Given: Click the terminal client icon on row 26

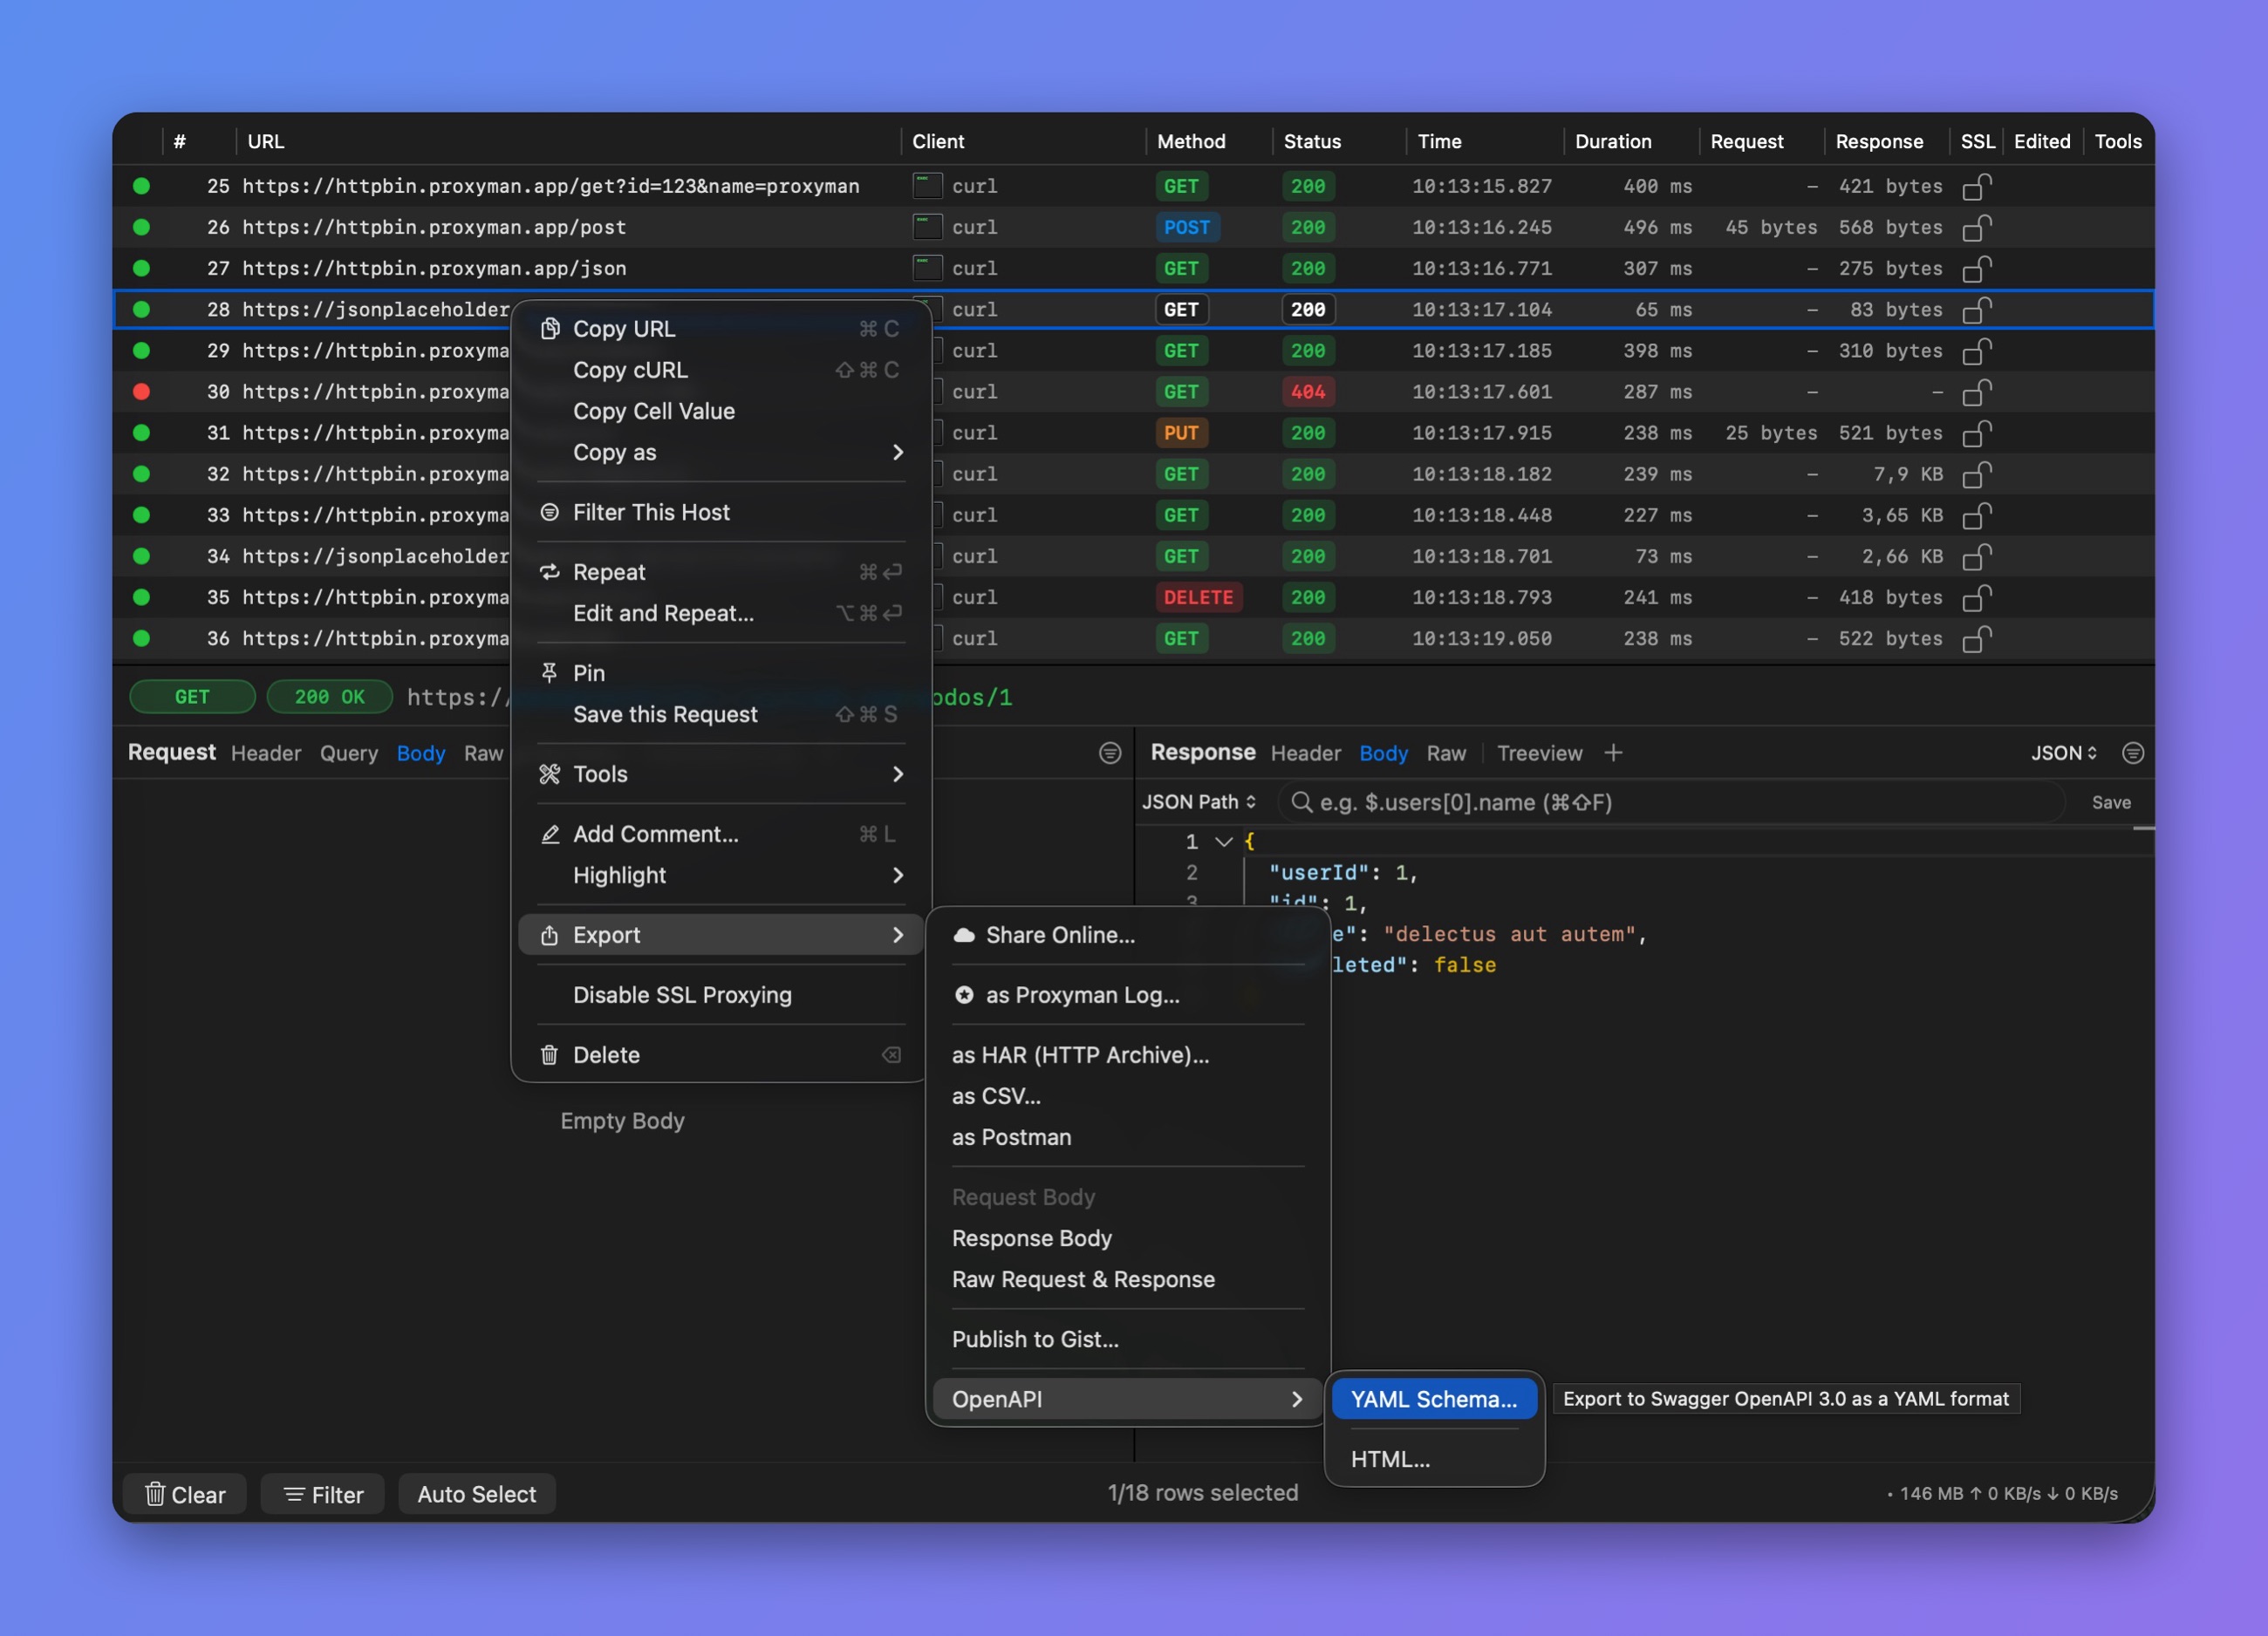Looking at the screenshot, I should 927,227.
